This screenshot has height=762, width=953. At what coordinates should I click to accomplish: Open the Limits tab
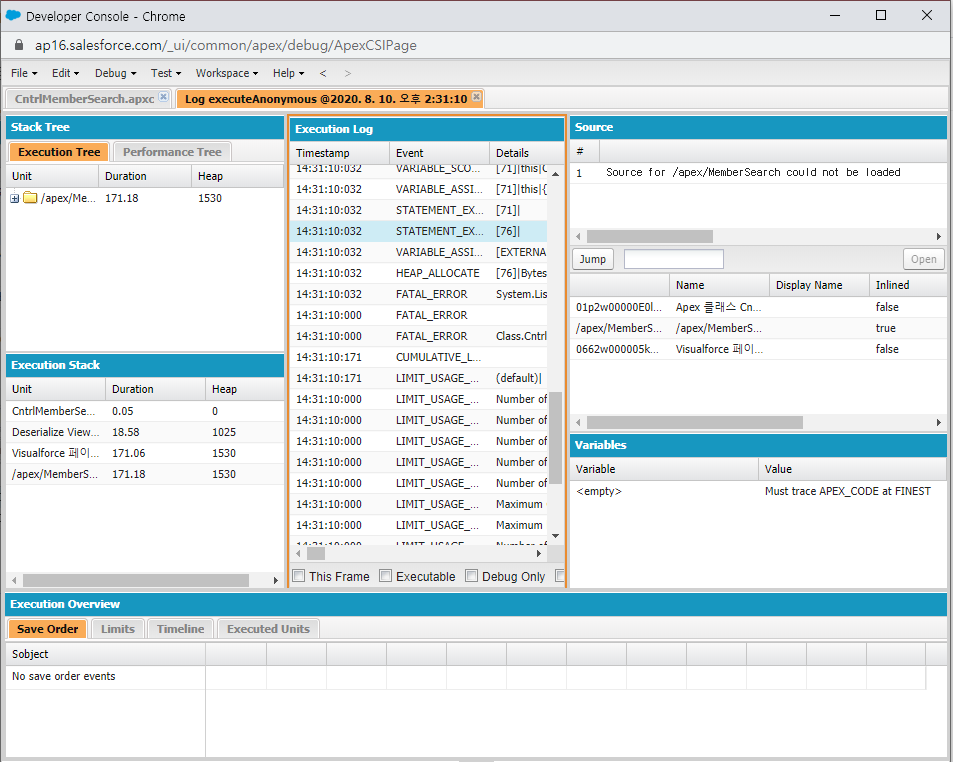pos(118,629)
